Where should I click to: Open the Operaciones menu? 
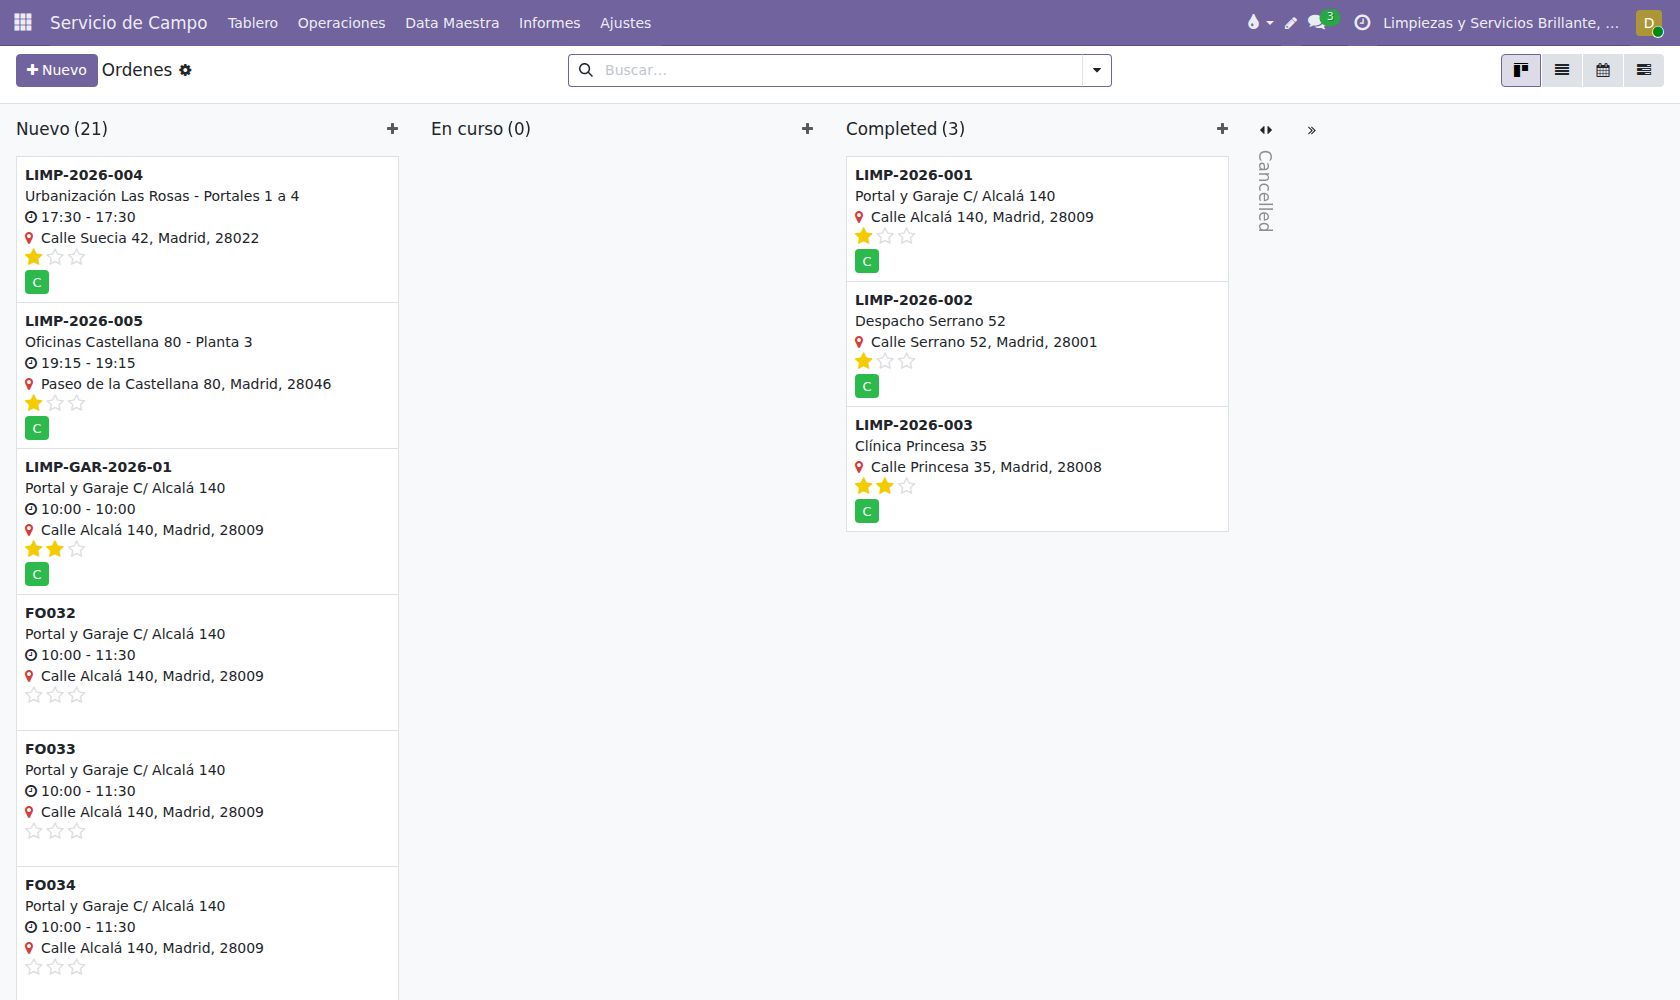[341, 23]
